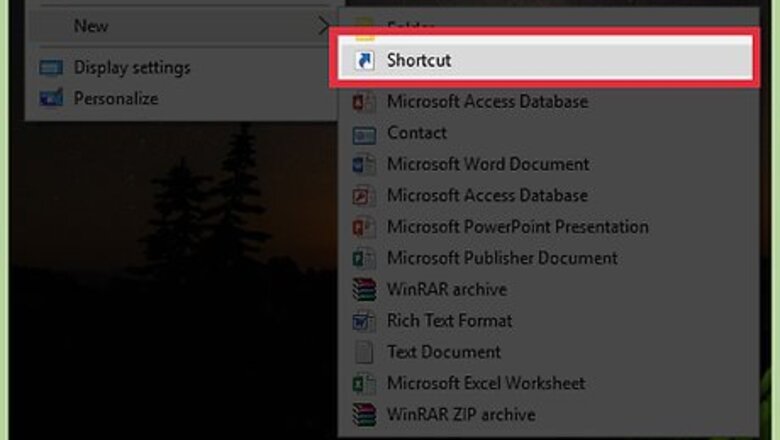The width and height of the screenshot is (780, 440).
Task: Create a new Microsoft Word Document
Action: click(x=549, y=164)
